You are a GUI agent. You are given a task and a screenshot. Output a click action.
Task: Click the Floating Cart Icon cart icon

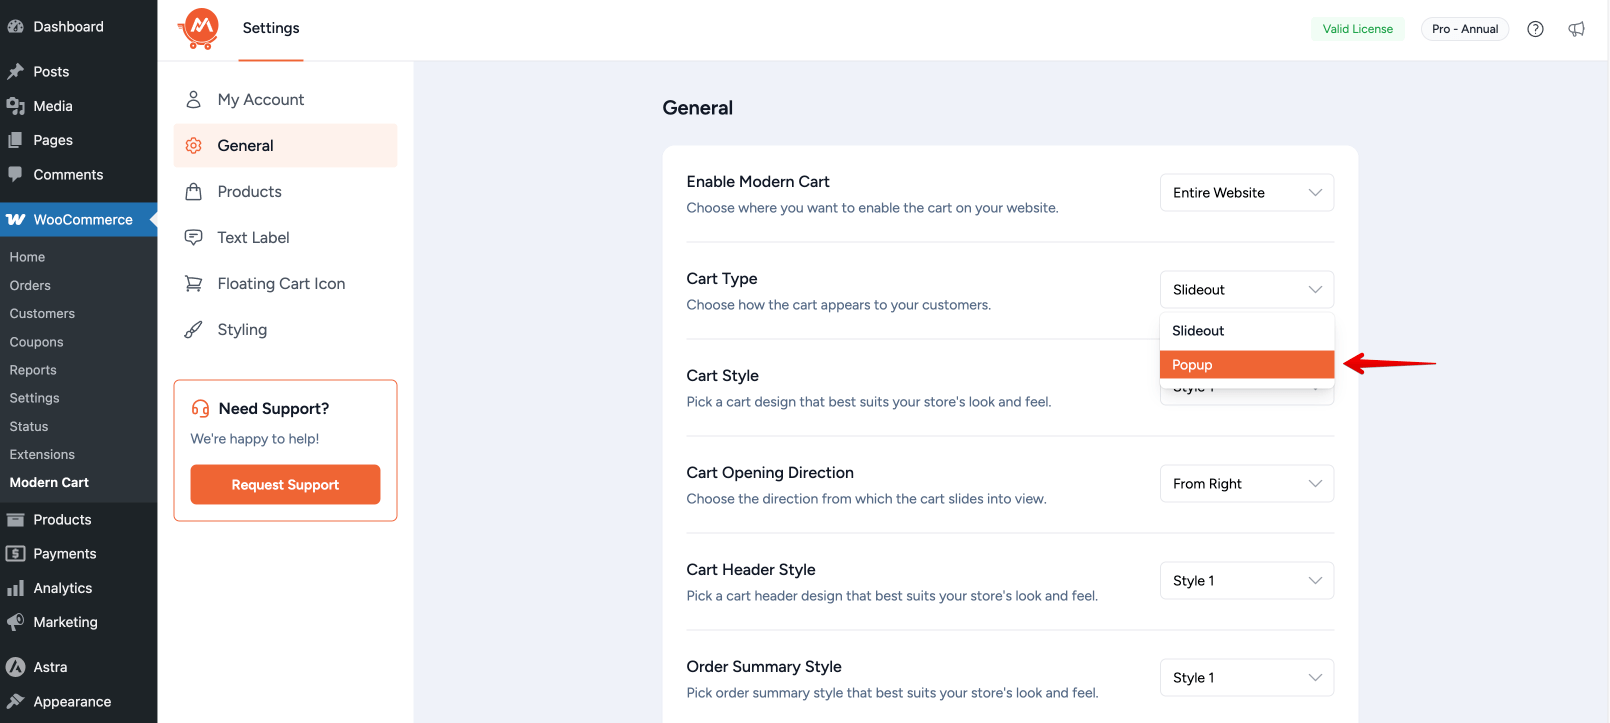pos(194,283)
